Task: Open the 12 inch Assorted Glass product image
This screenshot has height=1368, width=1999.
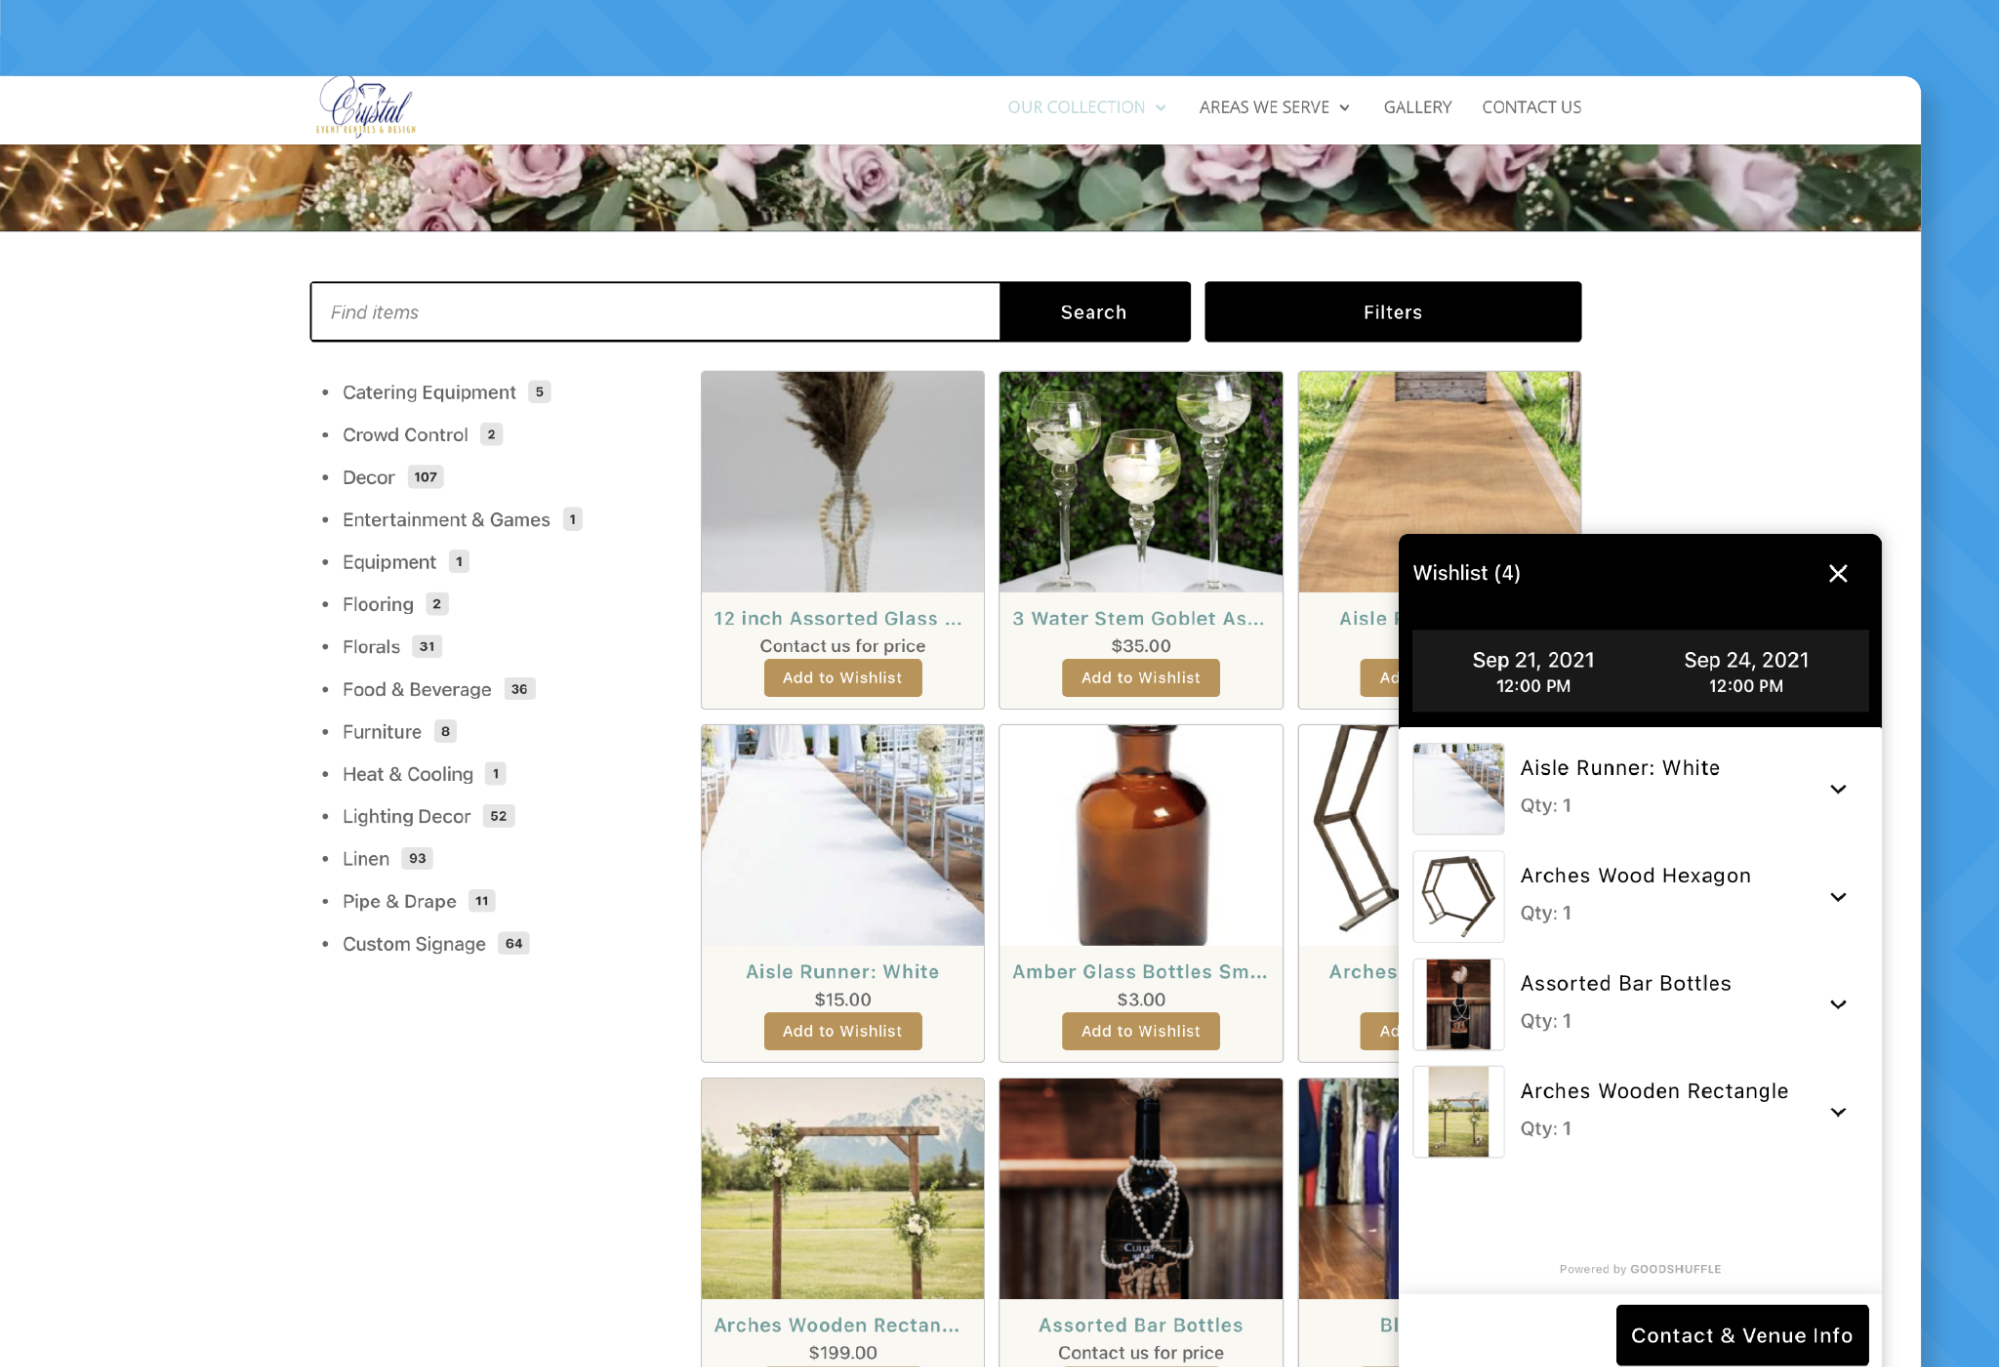Action: point(842,482)
